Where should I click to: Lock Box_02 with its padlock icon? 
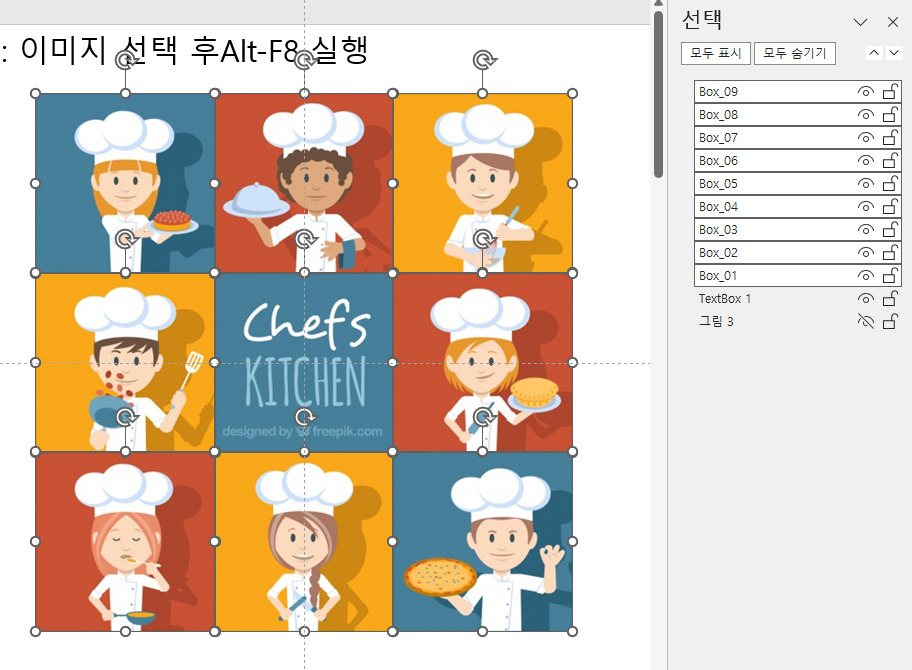pos(890,252)
